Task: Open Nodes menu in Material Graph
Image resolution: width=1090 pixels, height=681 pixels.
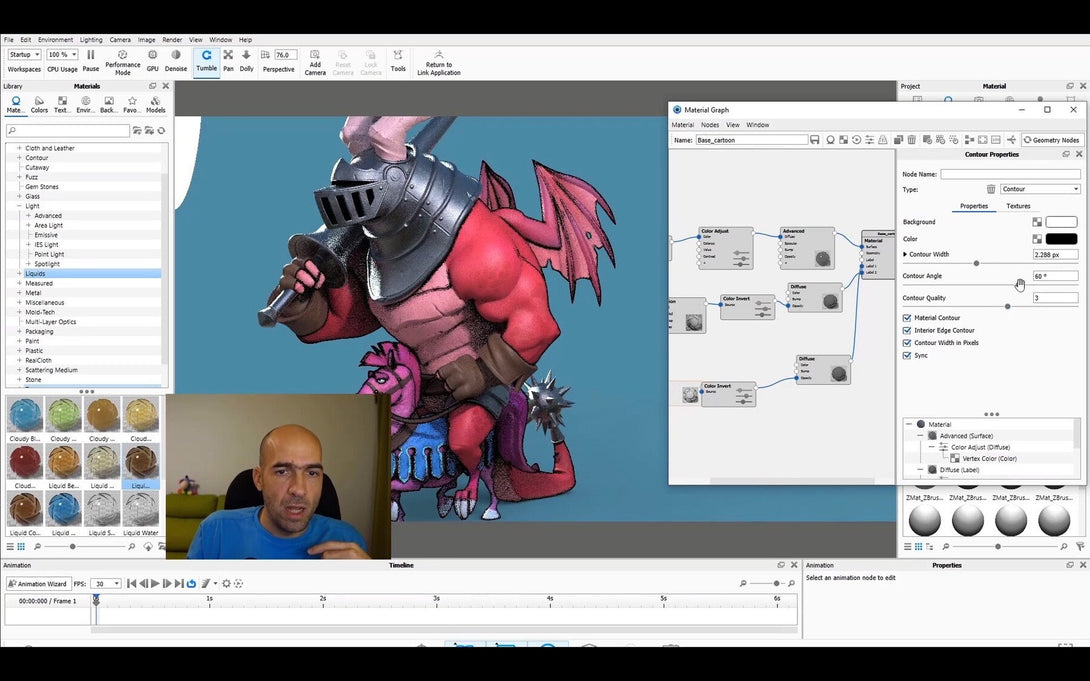Action: [710, 125]
